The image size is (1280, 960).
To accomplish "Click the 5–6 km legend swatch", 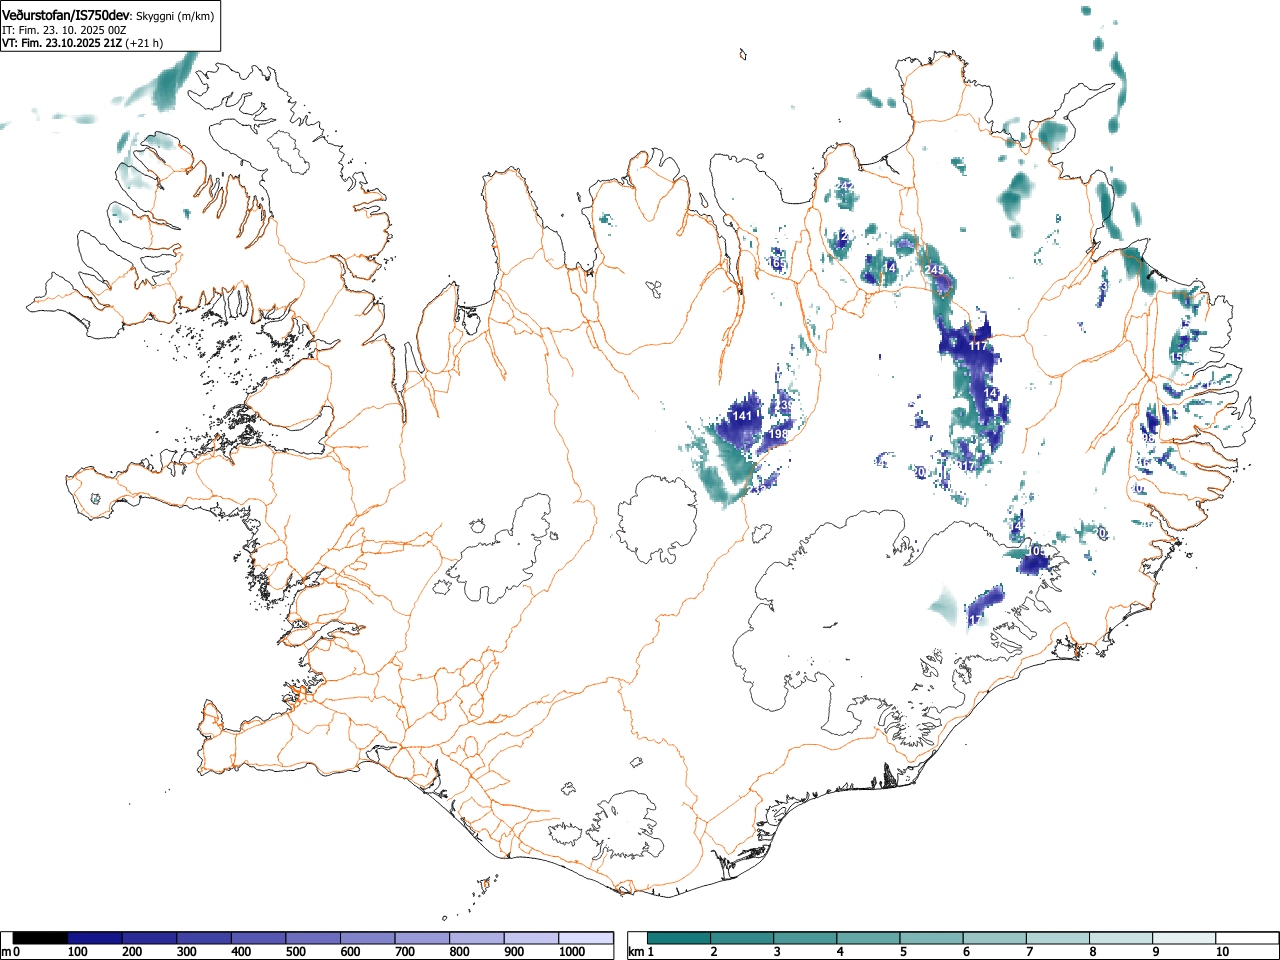I will tap(931, 938).
